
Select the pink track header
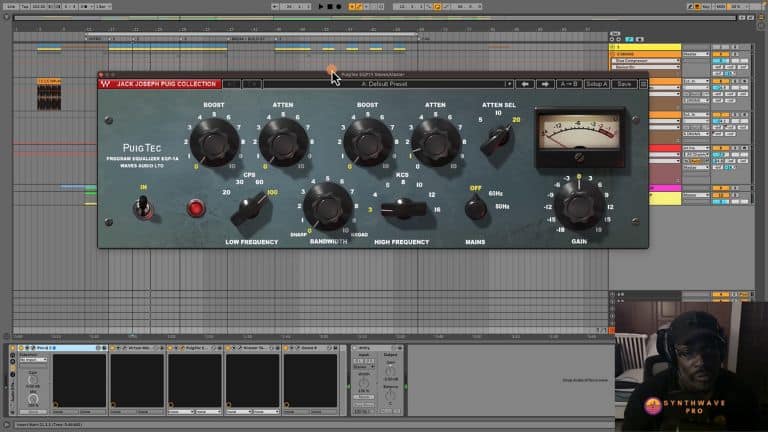[x=666, y=188]
